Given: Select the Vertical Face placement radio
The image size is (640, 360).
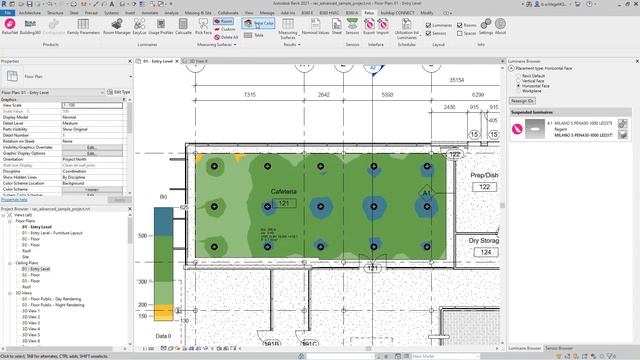Looking at the screenshot, I should [518, 81].
